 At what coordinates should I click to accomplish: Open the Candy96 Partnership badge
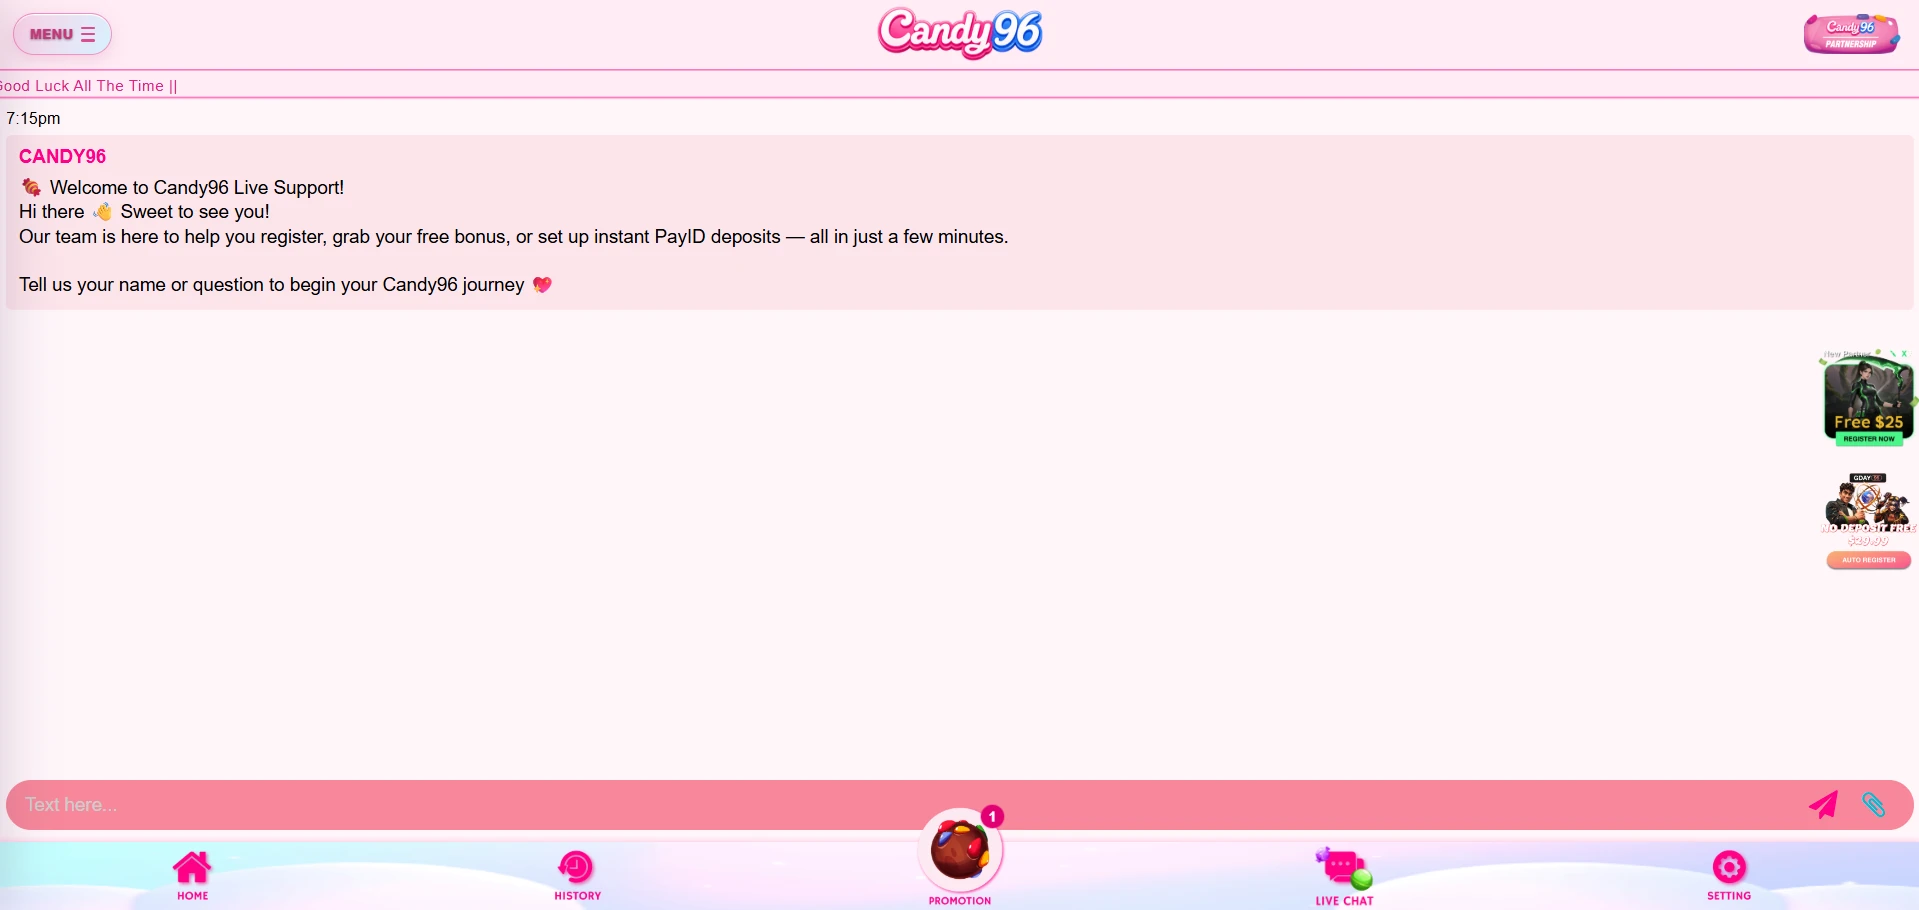click(1851, 34)
